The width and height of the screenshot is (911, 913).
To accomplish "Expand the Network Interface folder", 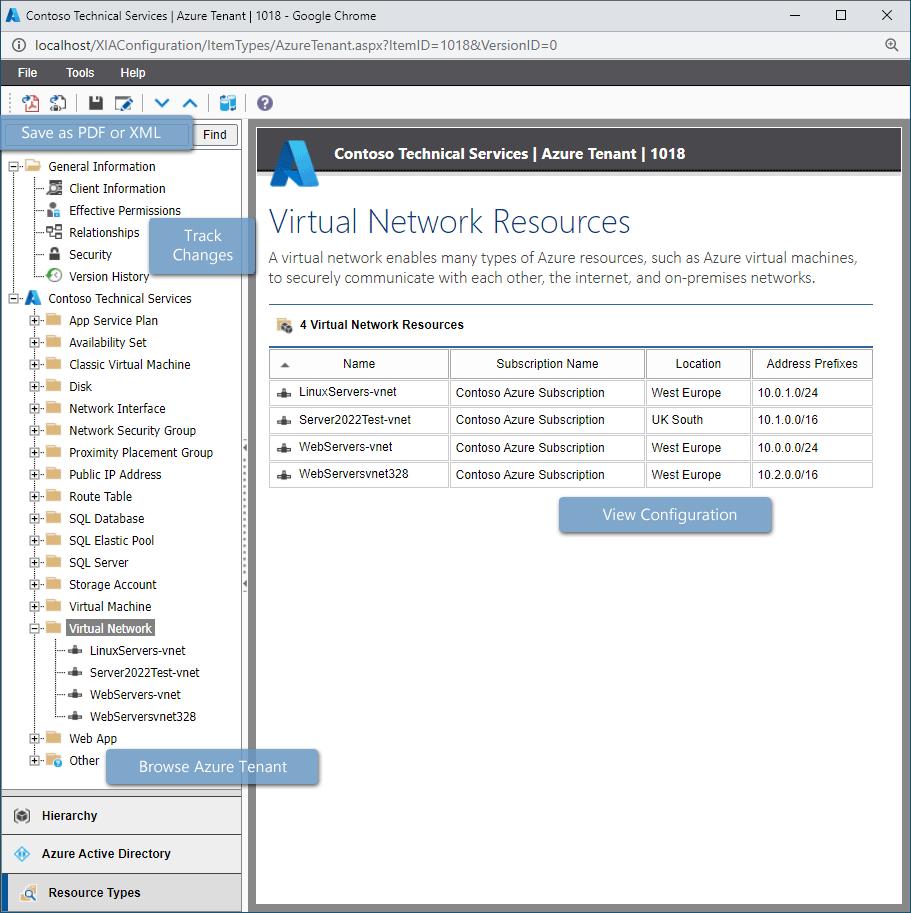I will coord(34,409).
